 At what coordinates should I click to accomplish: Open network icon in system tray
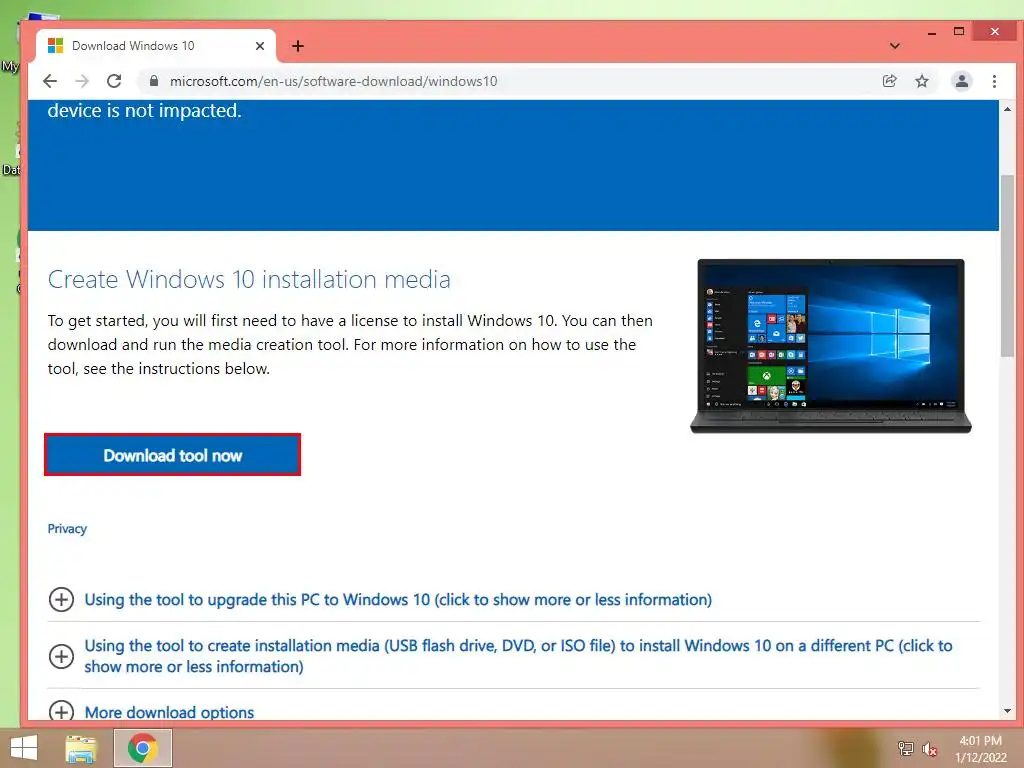(x=905, y=748)
